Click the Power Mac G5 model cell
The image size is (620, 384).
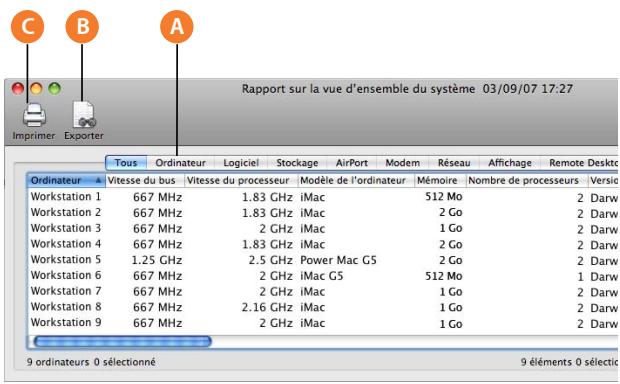coord(338,260)
